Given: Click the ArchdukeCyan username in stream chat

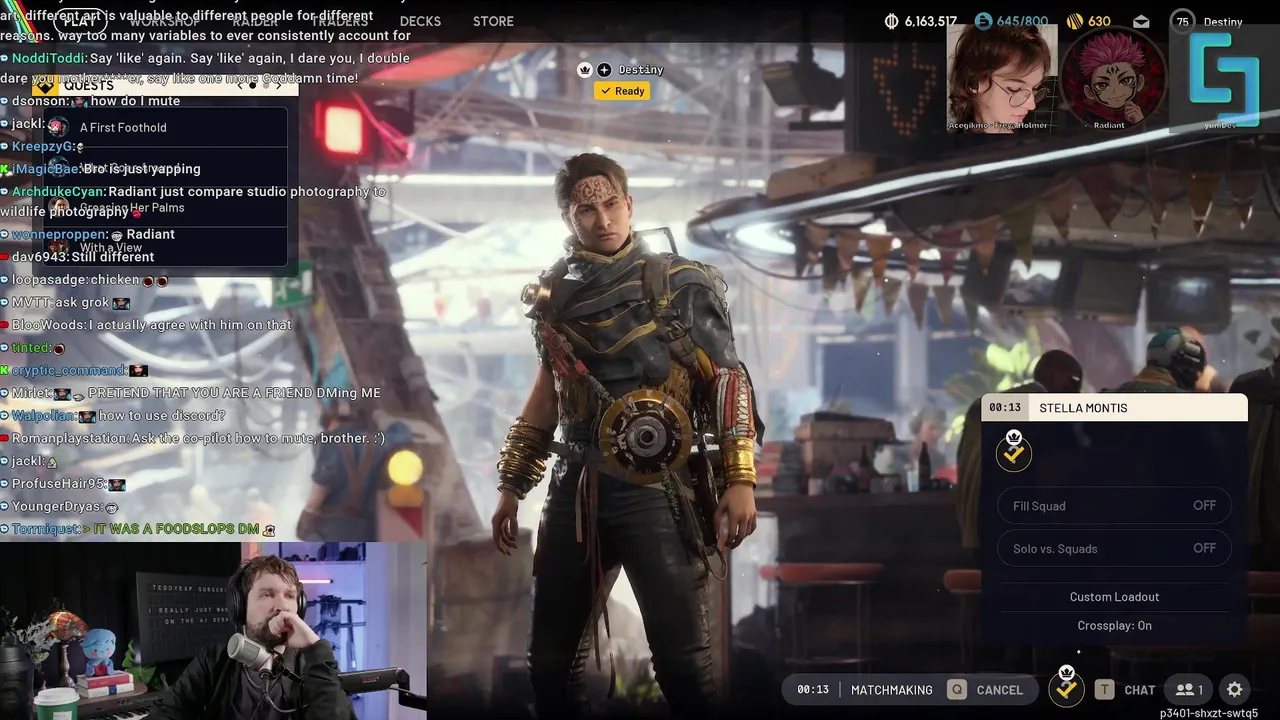Looking at the screenshot, I should click(x=56, y=191).
